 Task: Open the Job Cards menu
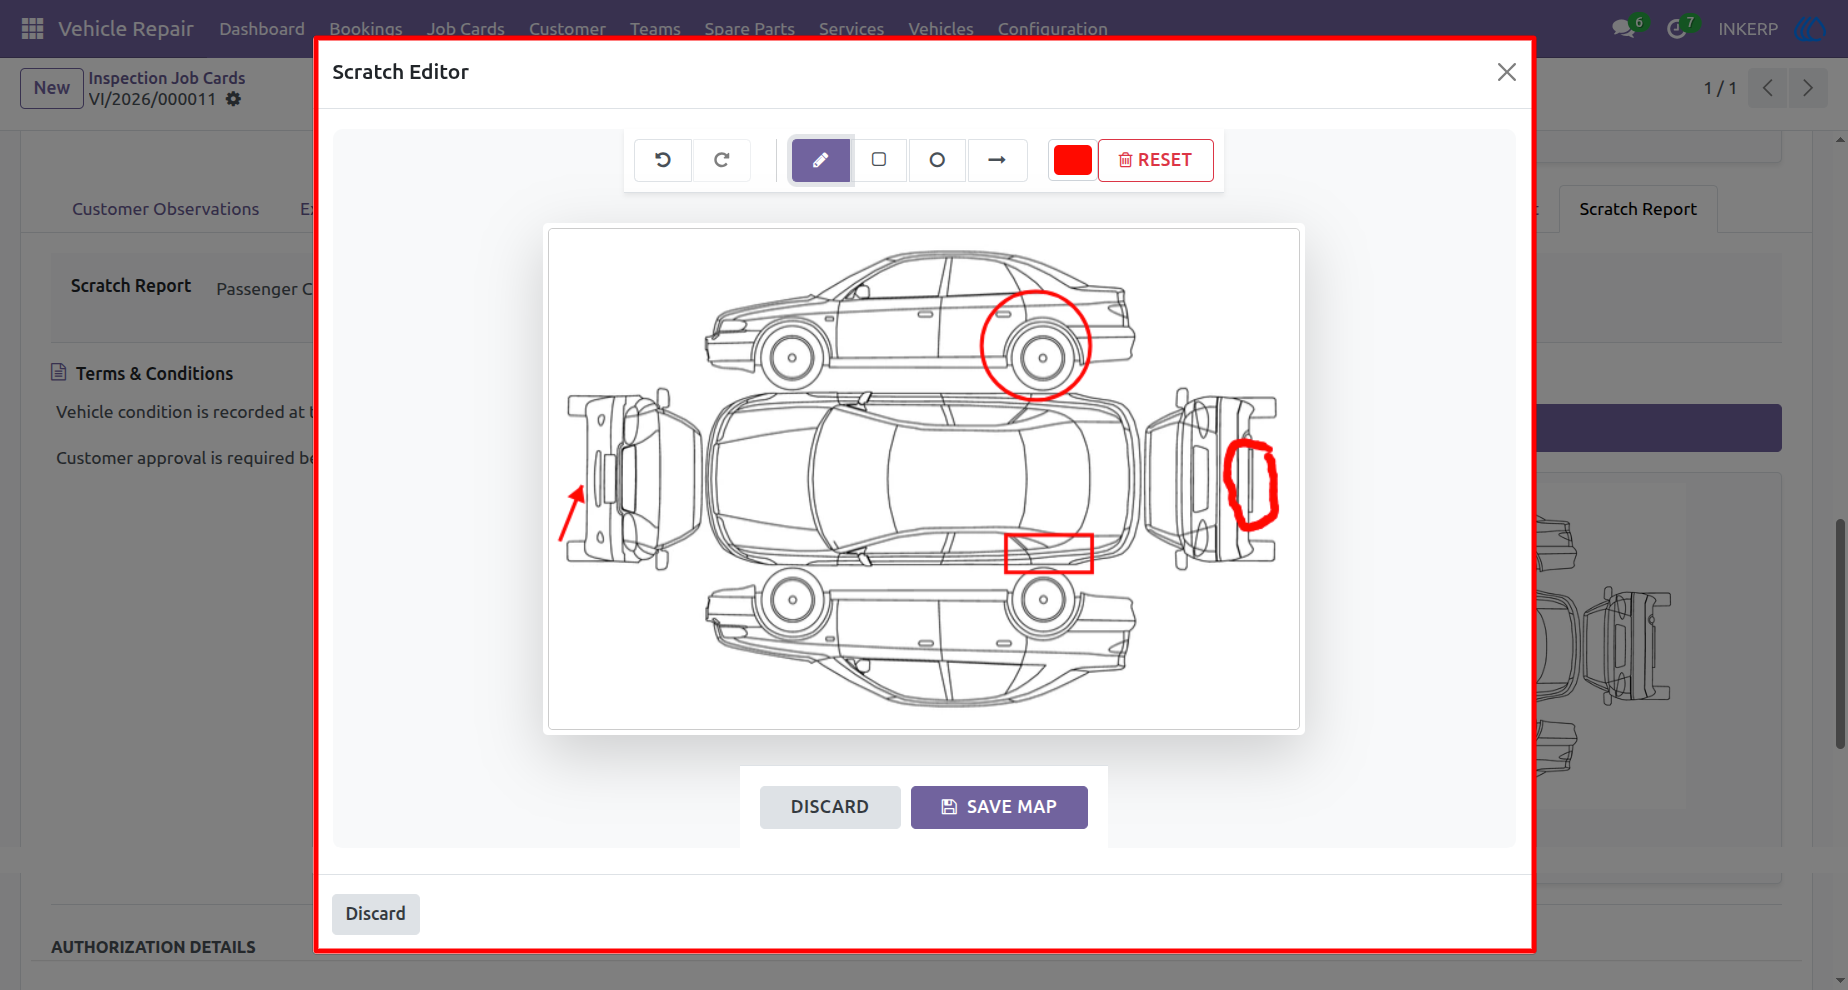point(466,29)
